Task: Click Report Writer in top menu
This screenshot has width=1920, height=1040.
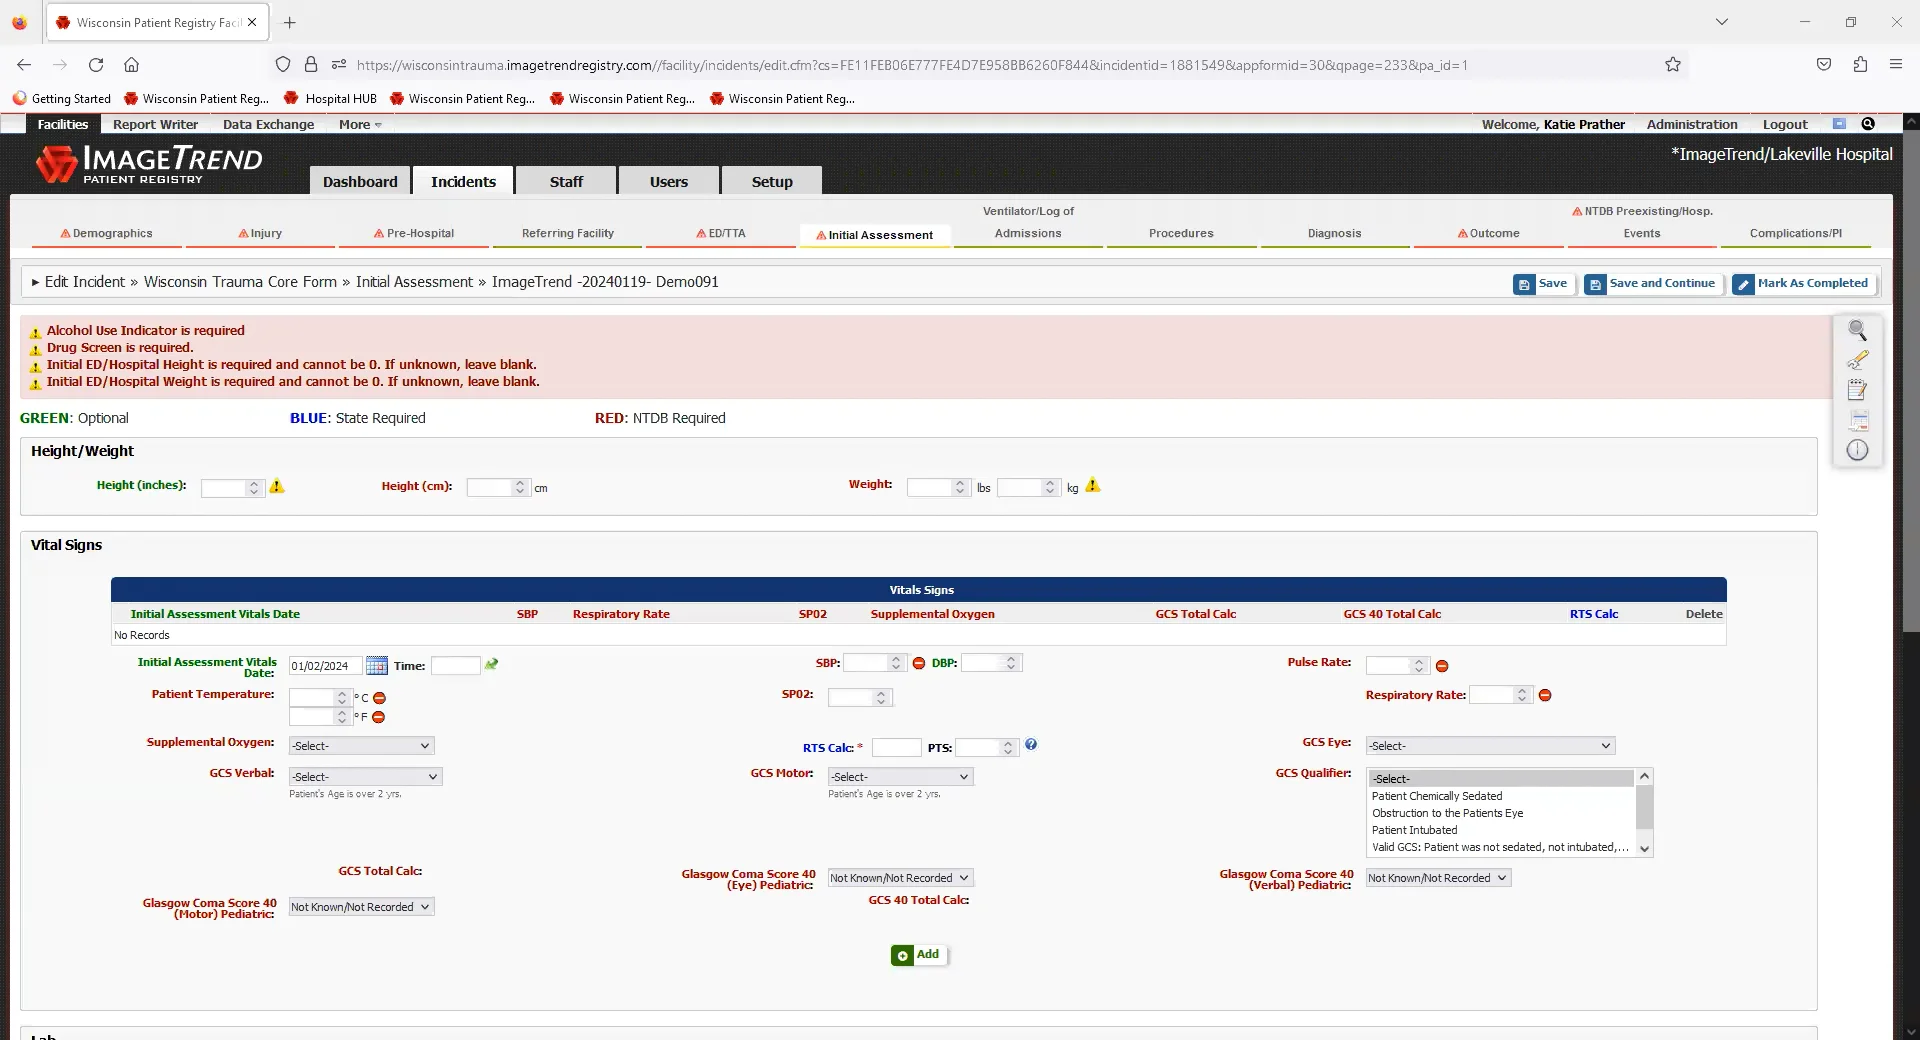Action: [155, 125]
